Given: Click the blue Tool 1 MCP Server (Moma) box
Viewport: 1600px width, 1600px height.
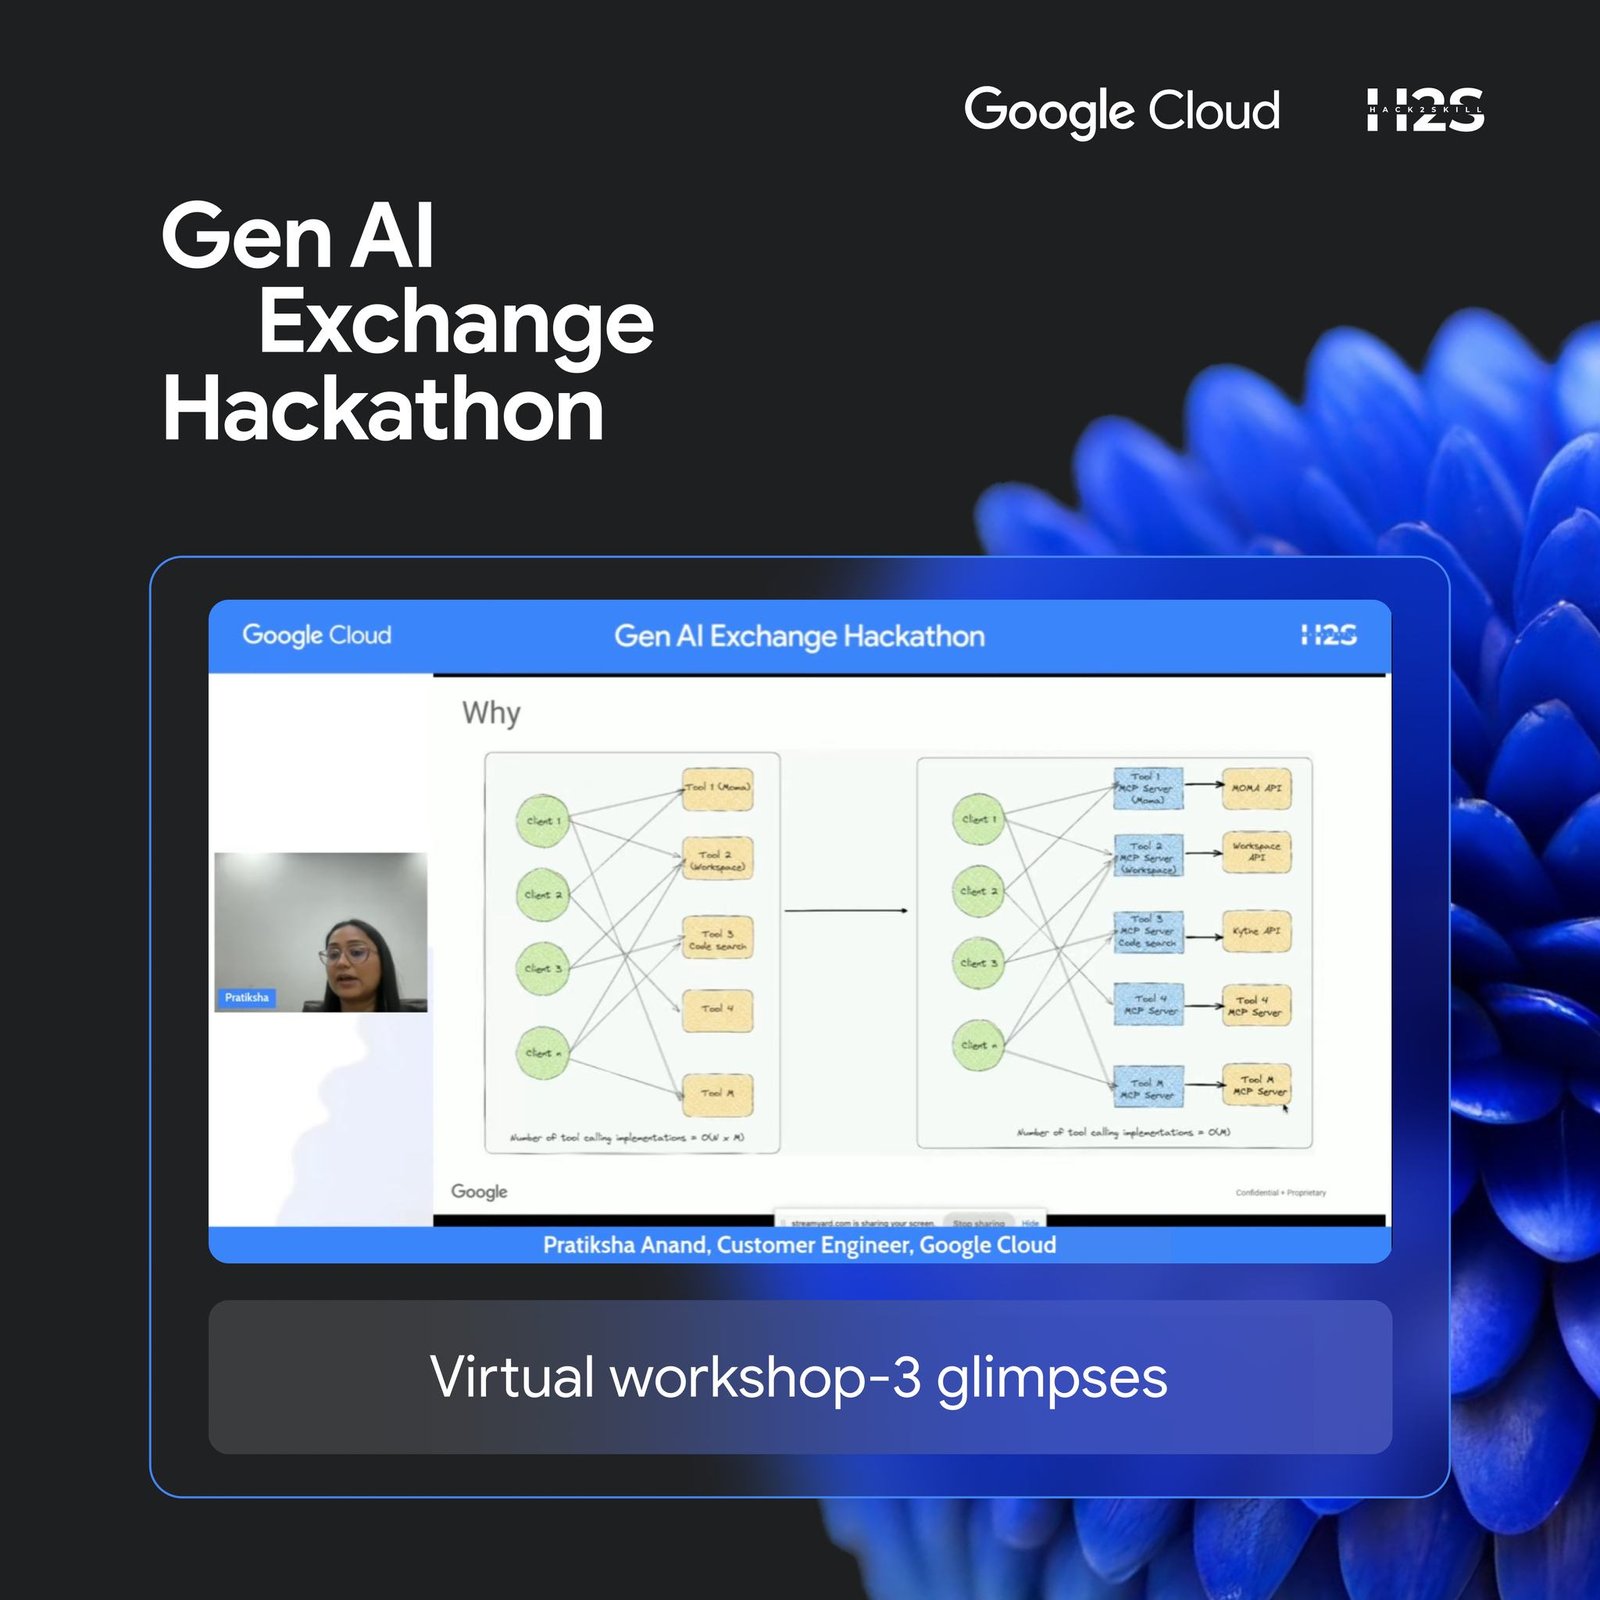Looking at the screenshot, I should tap(1148, 788).
